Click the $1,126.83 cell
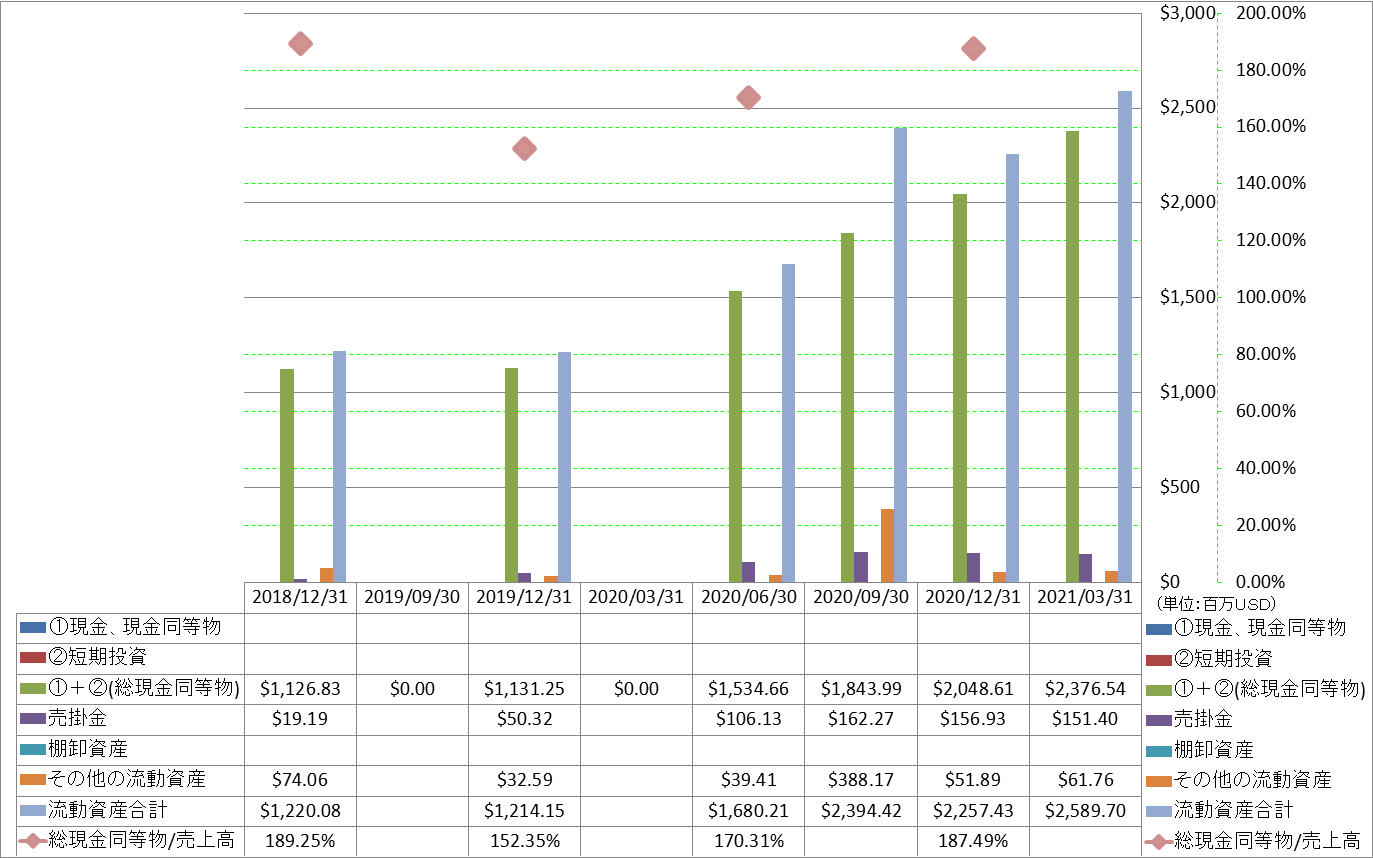Screen dimensions: 1373x858 300,689
